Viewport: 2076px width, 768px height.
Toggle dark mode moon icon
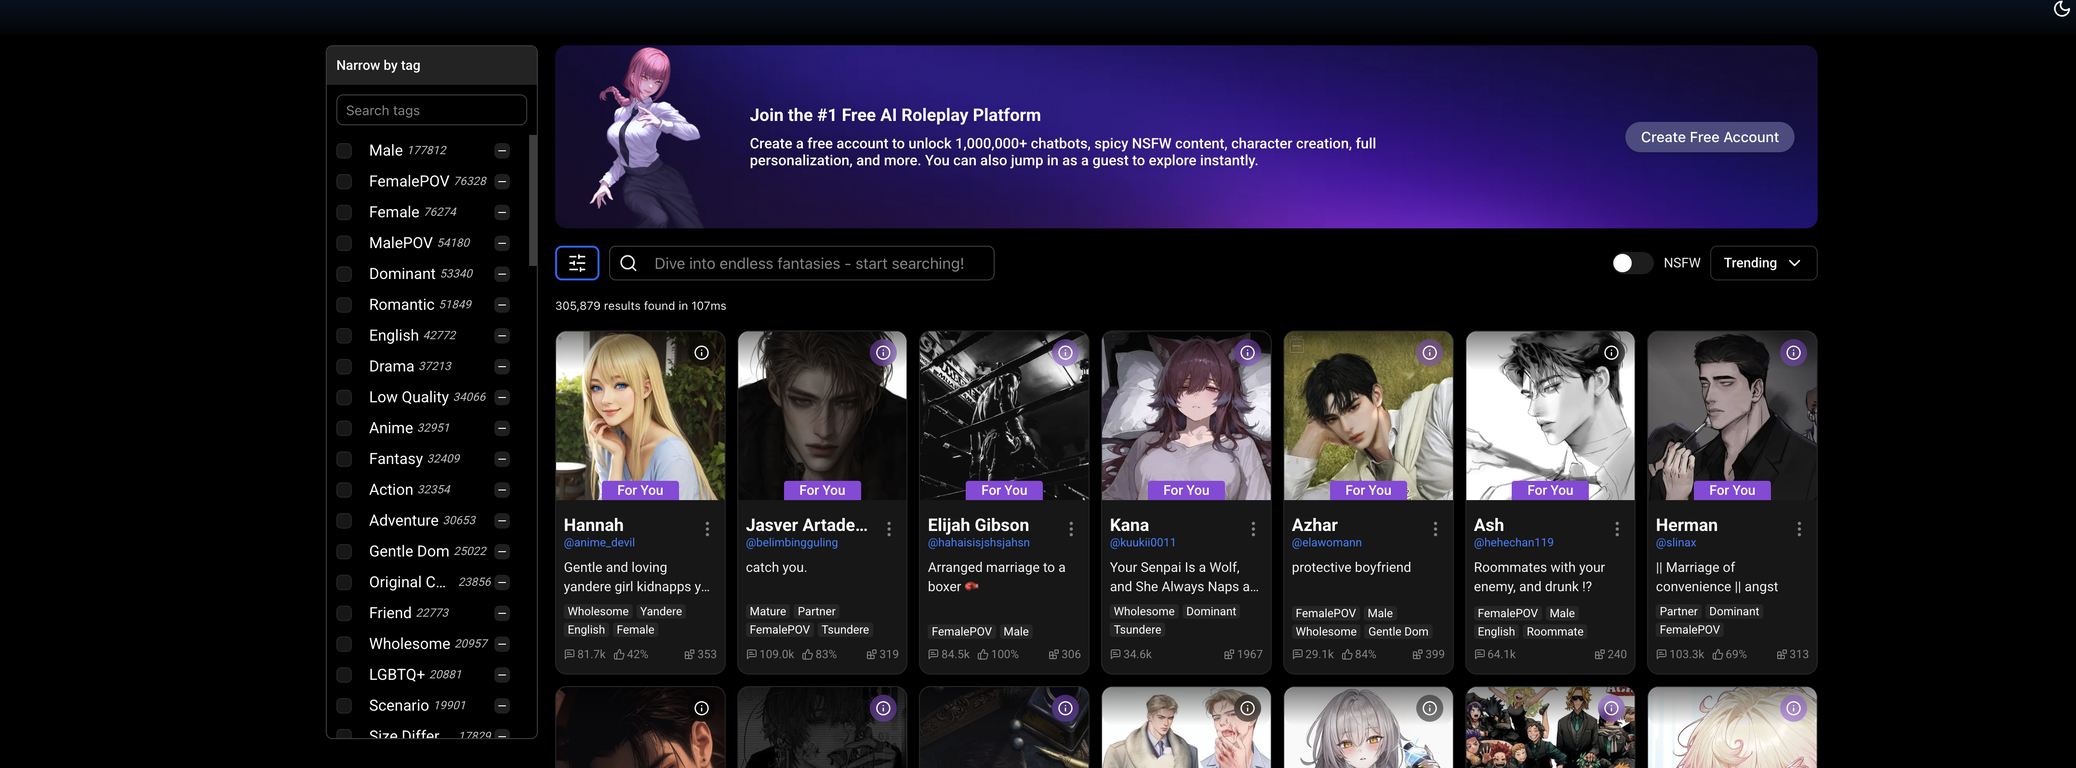[2061, 9]
